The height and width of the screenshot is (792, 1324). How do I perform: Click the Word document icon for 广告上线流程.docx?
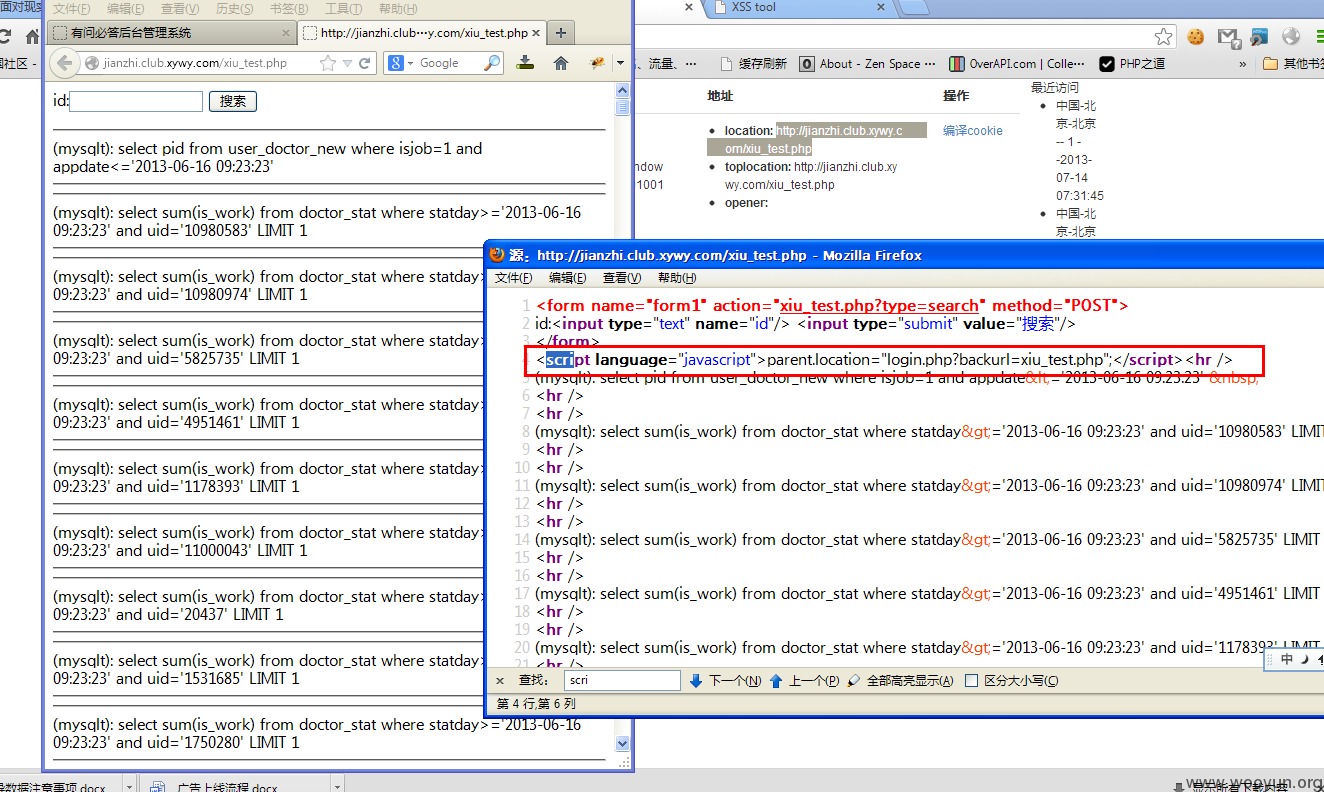(x=157, y=787)
